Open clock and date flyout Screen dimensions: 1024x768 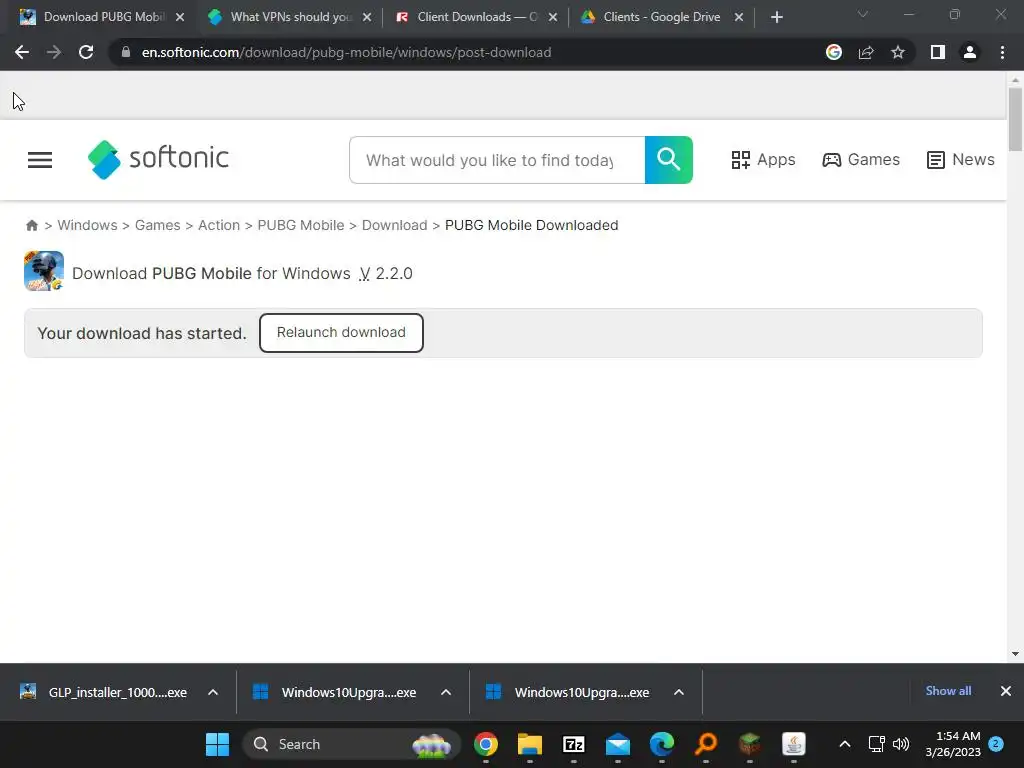tap(953, 744)
